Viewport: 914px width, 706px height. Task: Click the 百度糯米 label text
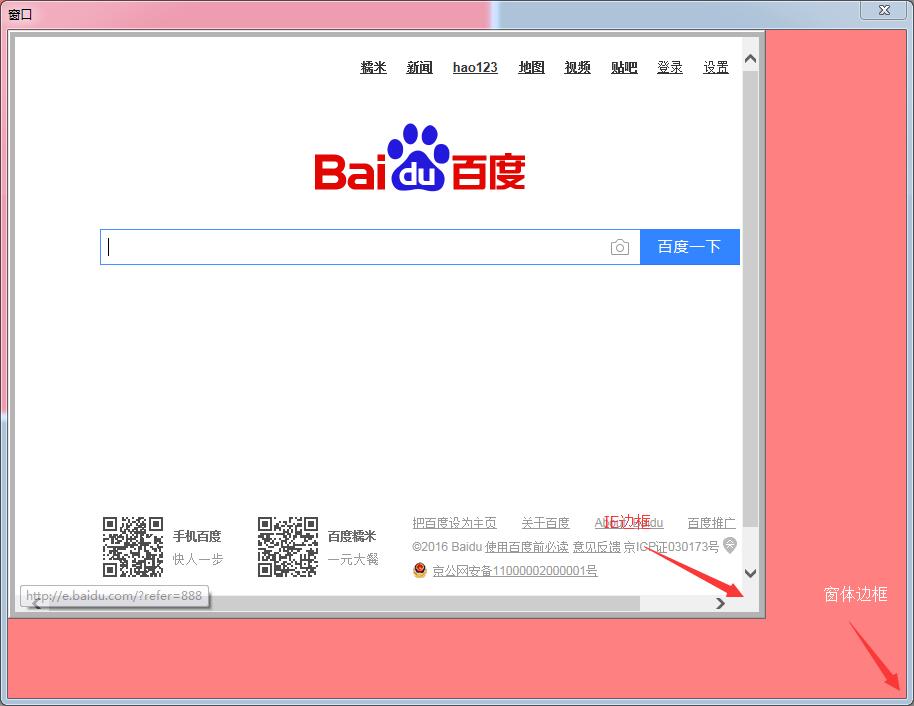click(x=352, y=536)
